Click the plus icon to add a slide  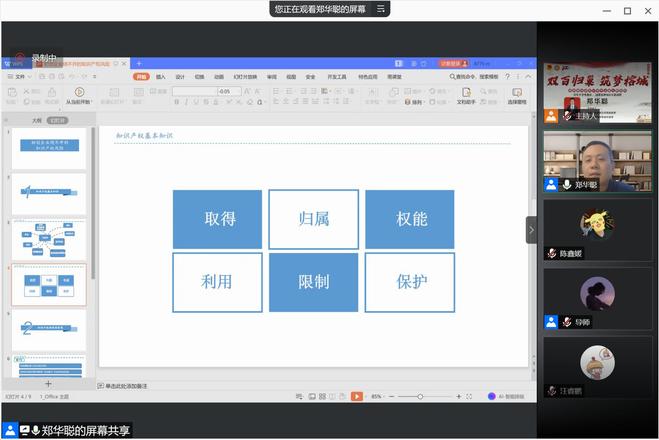(48, 383)
